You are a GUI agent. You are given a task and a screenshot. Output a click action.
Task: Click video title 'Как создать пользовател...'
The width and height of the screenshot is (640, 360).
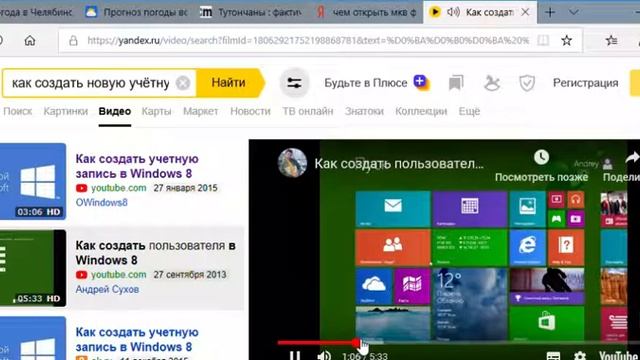coord(399,164)
